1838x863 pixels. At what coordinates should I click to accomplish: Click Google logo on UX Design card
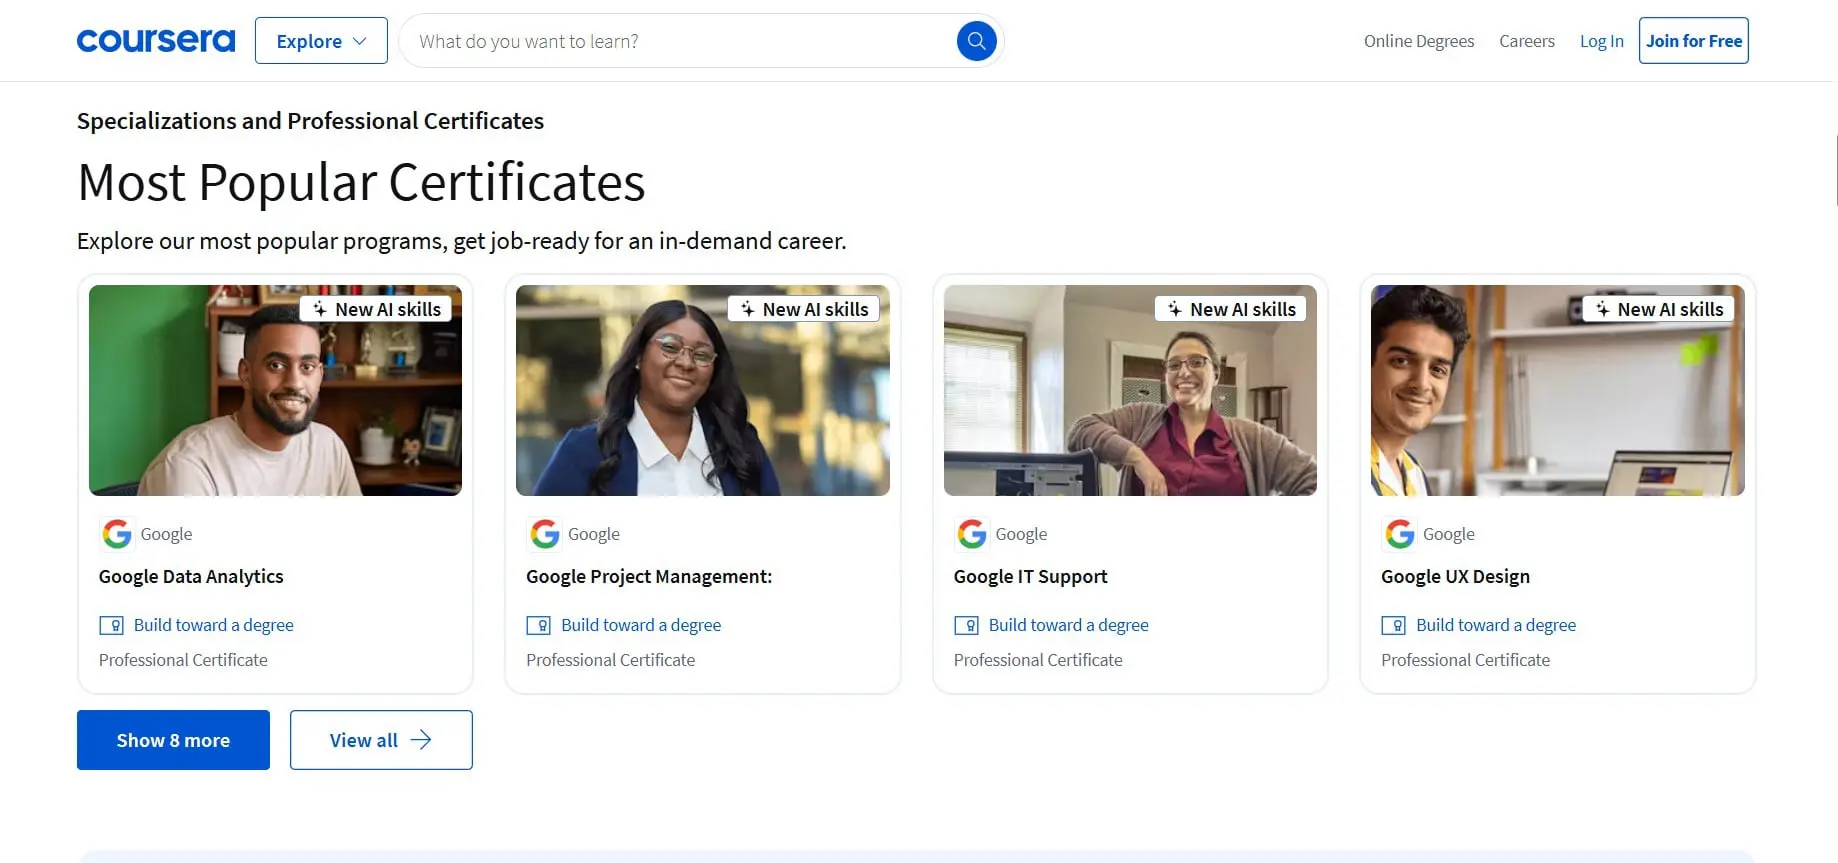(1400, 534)
